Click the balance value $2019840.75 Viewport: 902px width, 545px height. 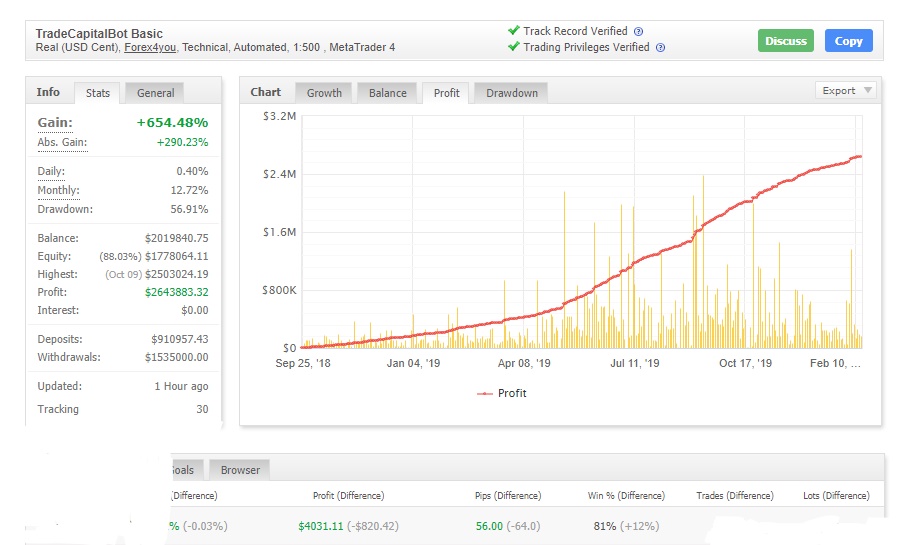coord(177,238)
